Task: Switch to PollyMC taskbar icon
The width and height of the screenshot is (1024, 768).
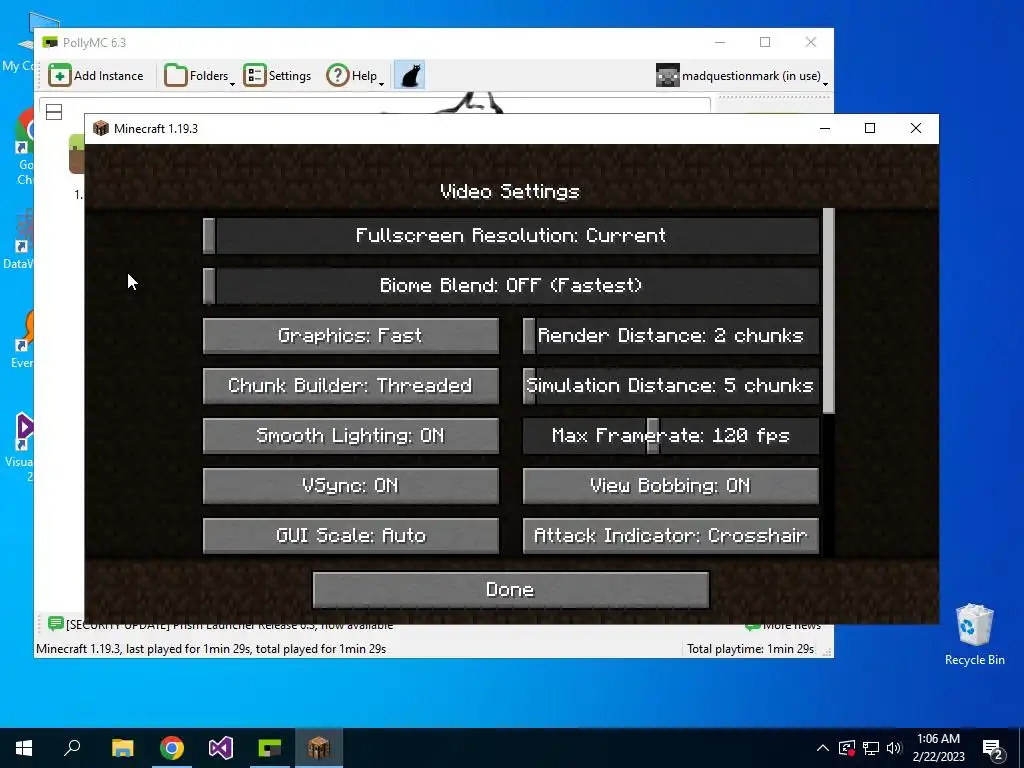Action: point(270,748)
